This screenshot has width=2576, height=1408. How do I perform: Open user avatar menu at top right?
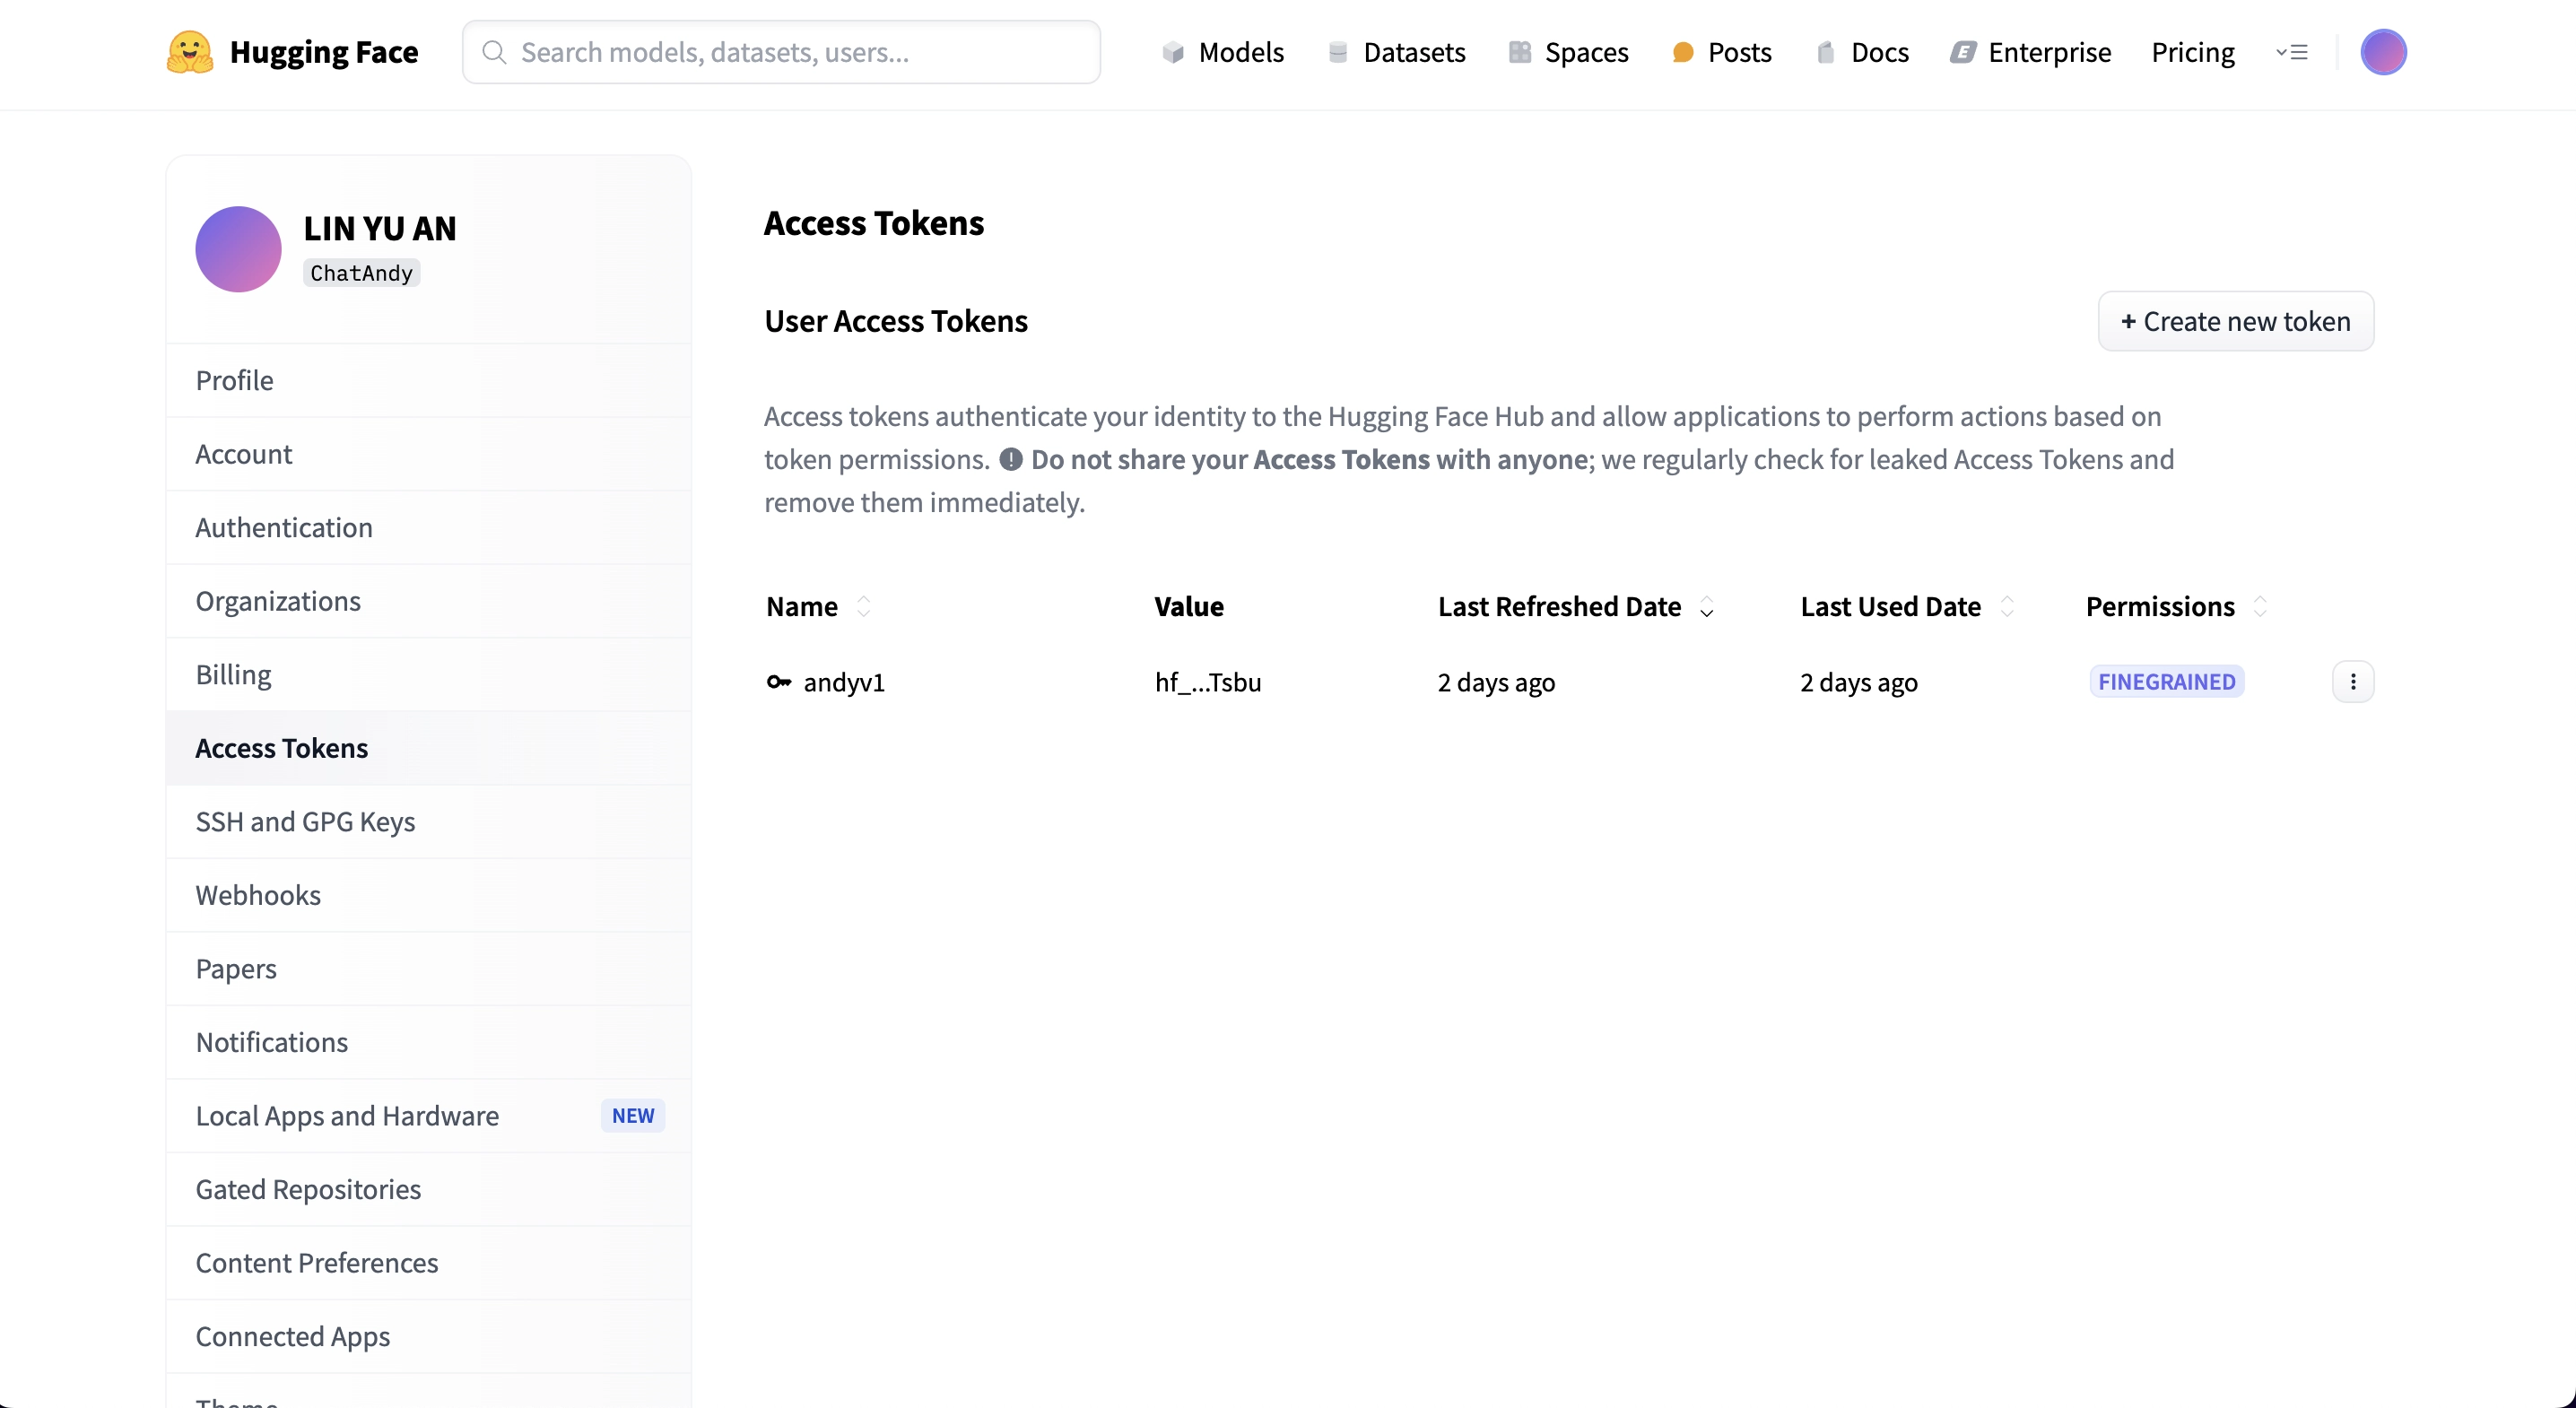point(2384,52)
